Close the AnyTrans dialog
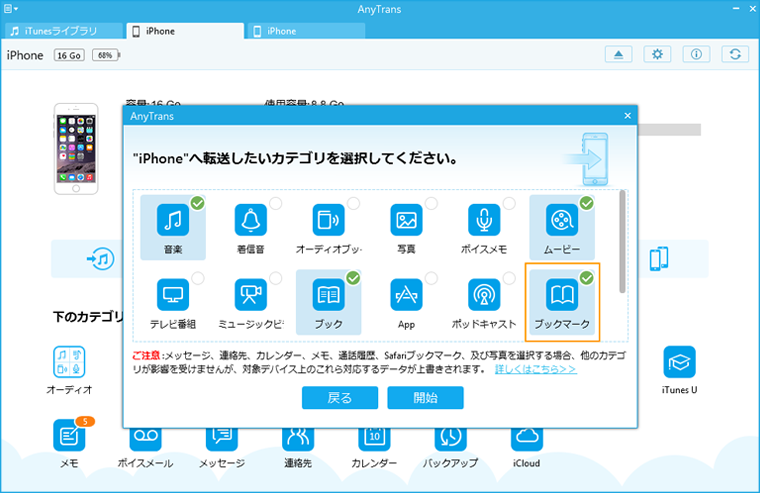Screen dimensions: 760x493 (x=627, y=115)
